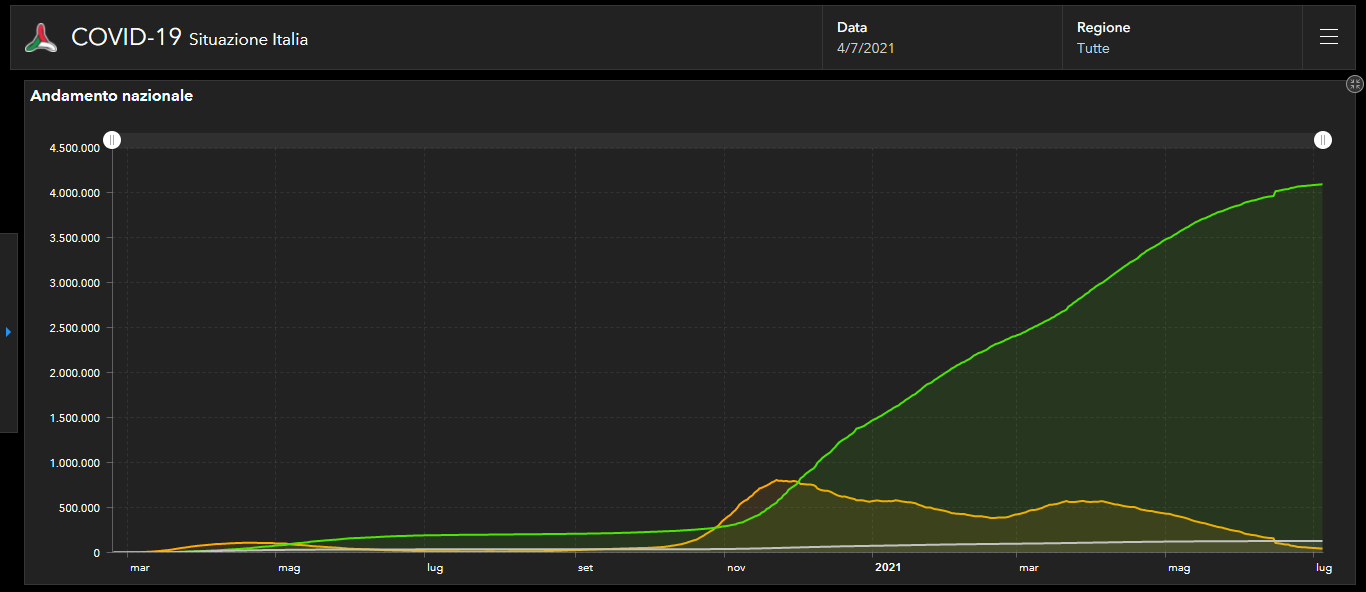Viewport: 1366px width, 592px height.
Task: Click the orange curve peak near November
Action: pos(781,481)
